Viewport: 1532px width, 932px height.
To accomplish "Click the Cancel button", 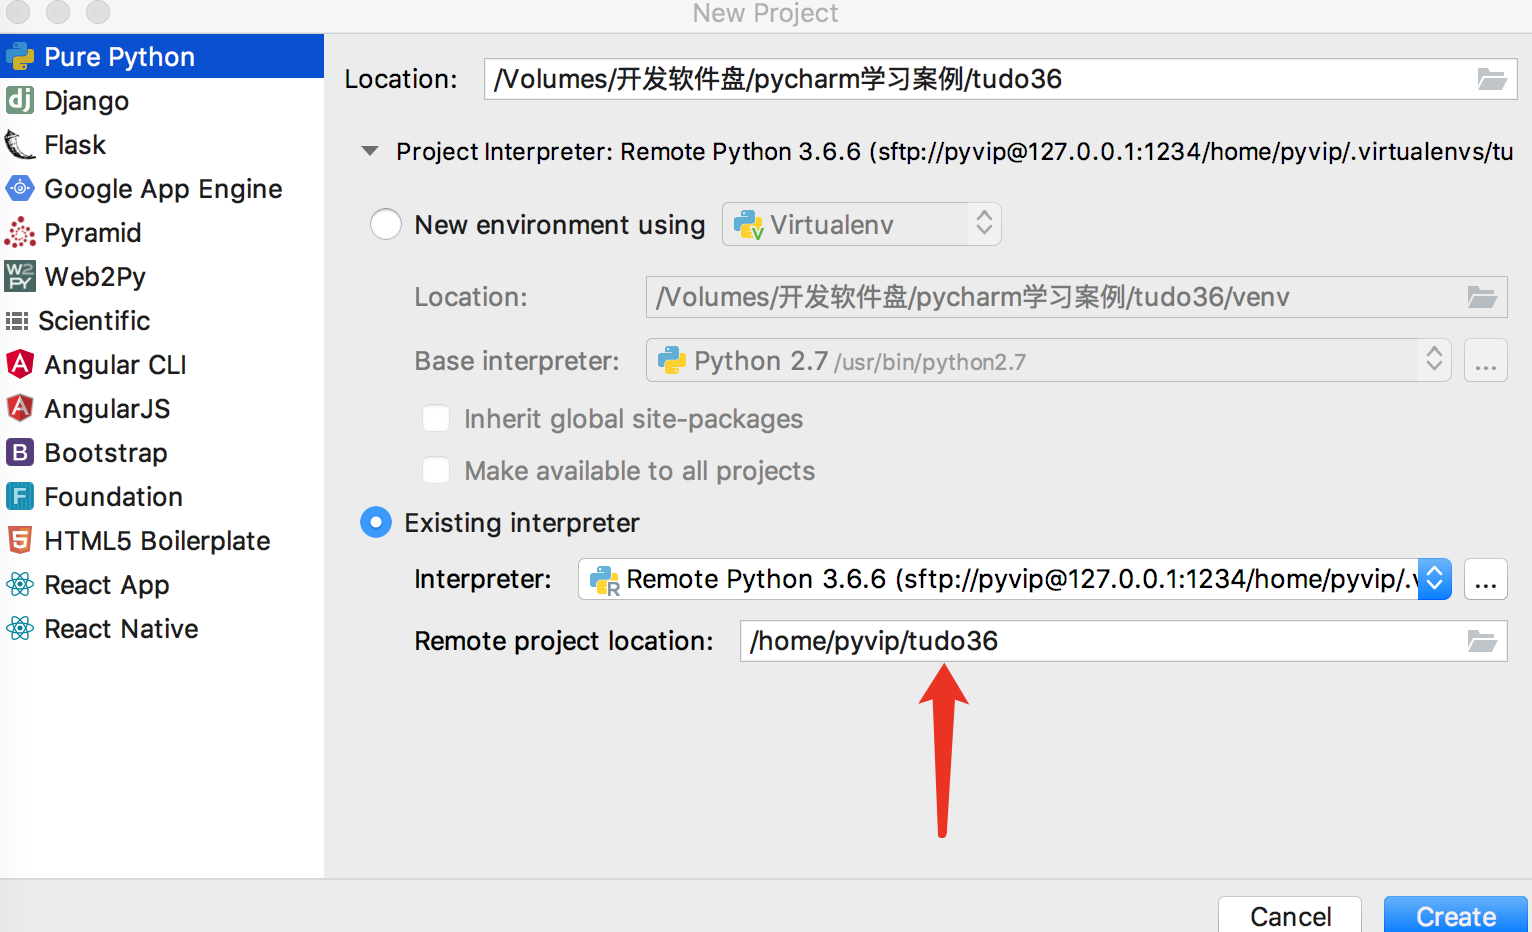I will 1290,915.
